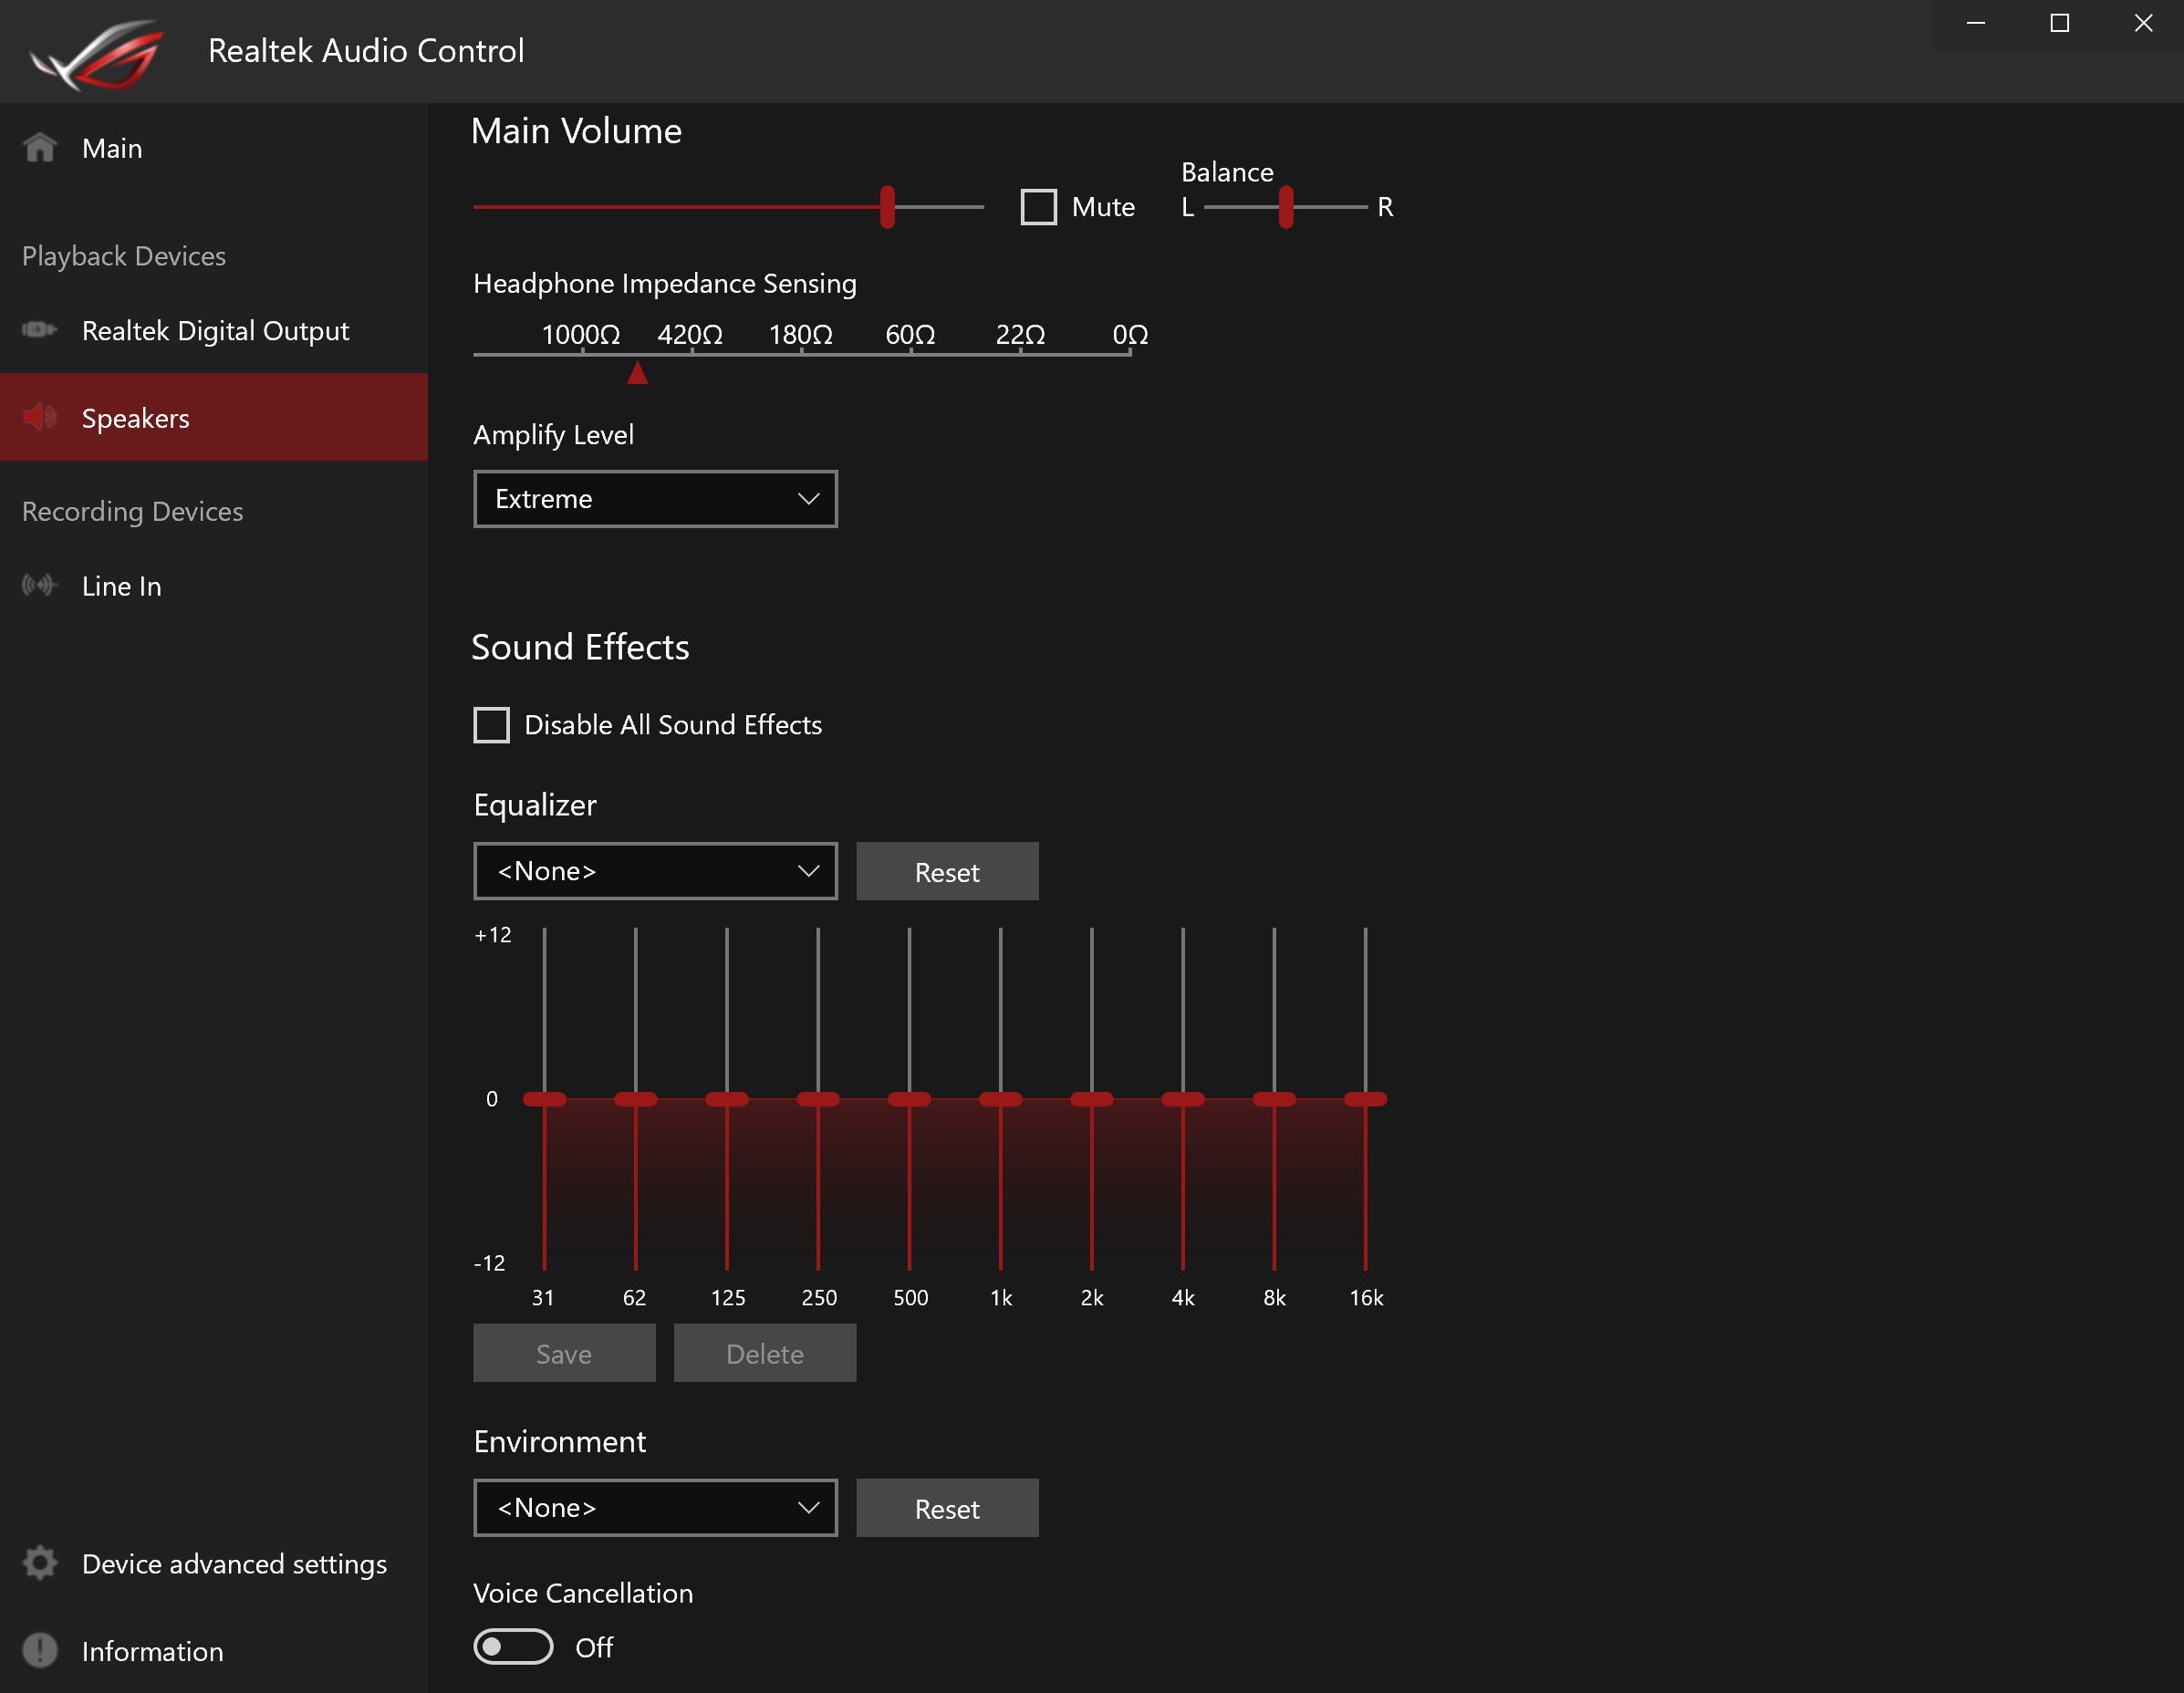
Task: Click the 8k equalizer slider handle
Action: [x=1274, y=1099]
